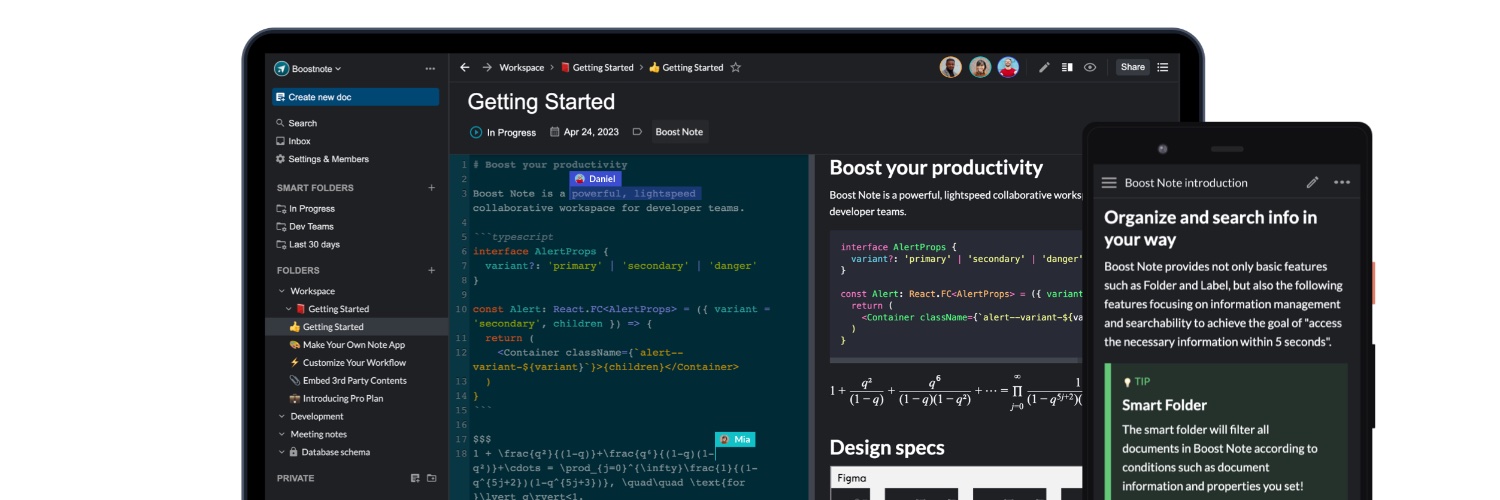
Task: Click the Boost Note introduction title on the phone
Action: [x=1186, y=183]
